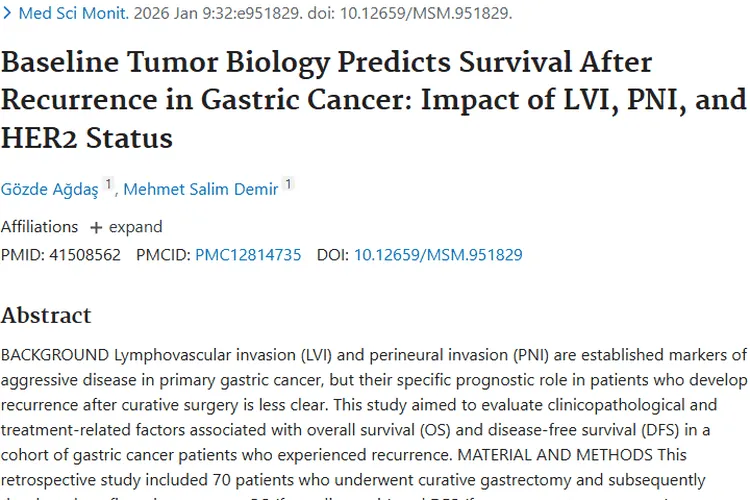Click affiliation superscript after Mehmet Salim Demir
This screenshot has height=500, width=750.
click(x=288, y=184)
